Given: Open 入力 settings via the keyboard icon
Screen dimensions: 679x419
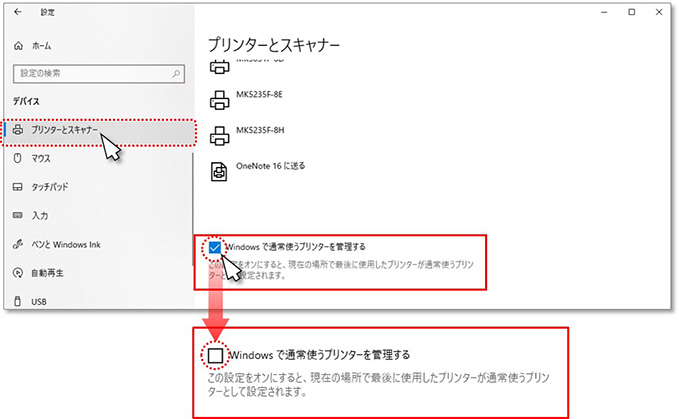Looking at the screenshot, I should [17, 215].
